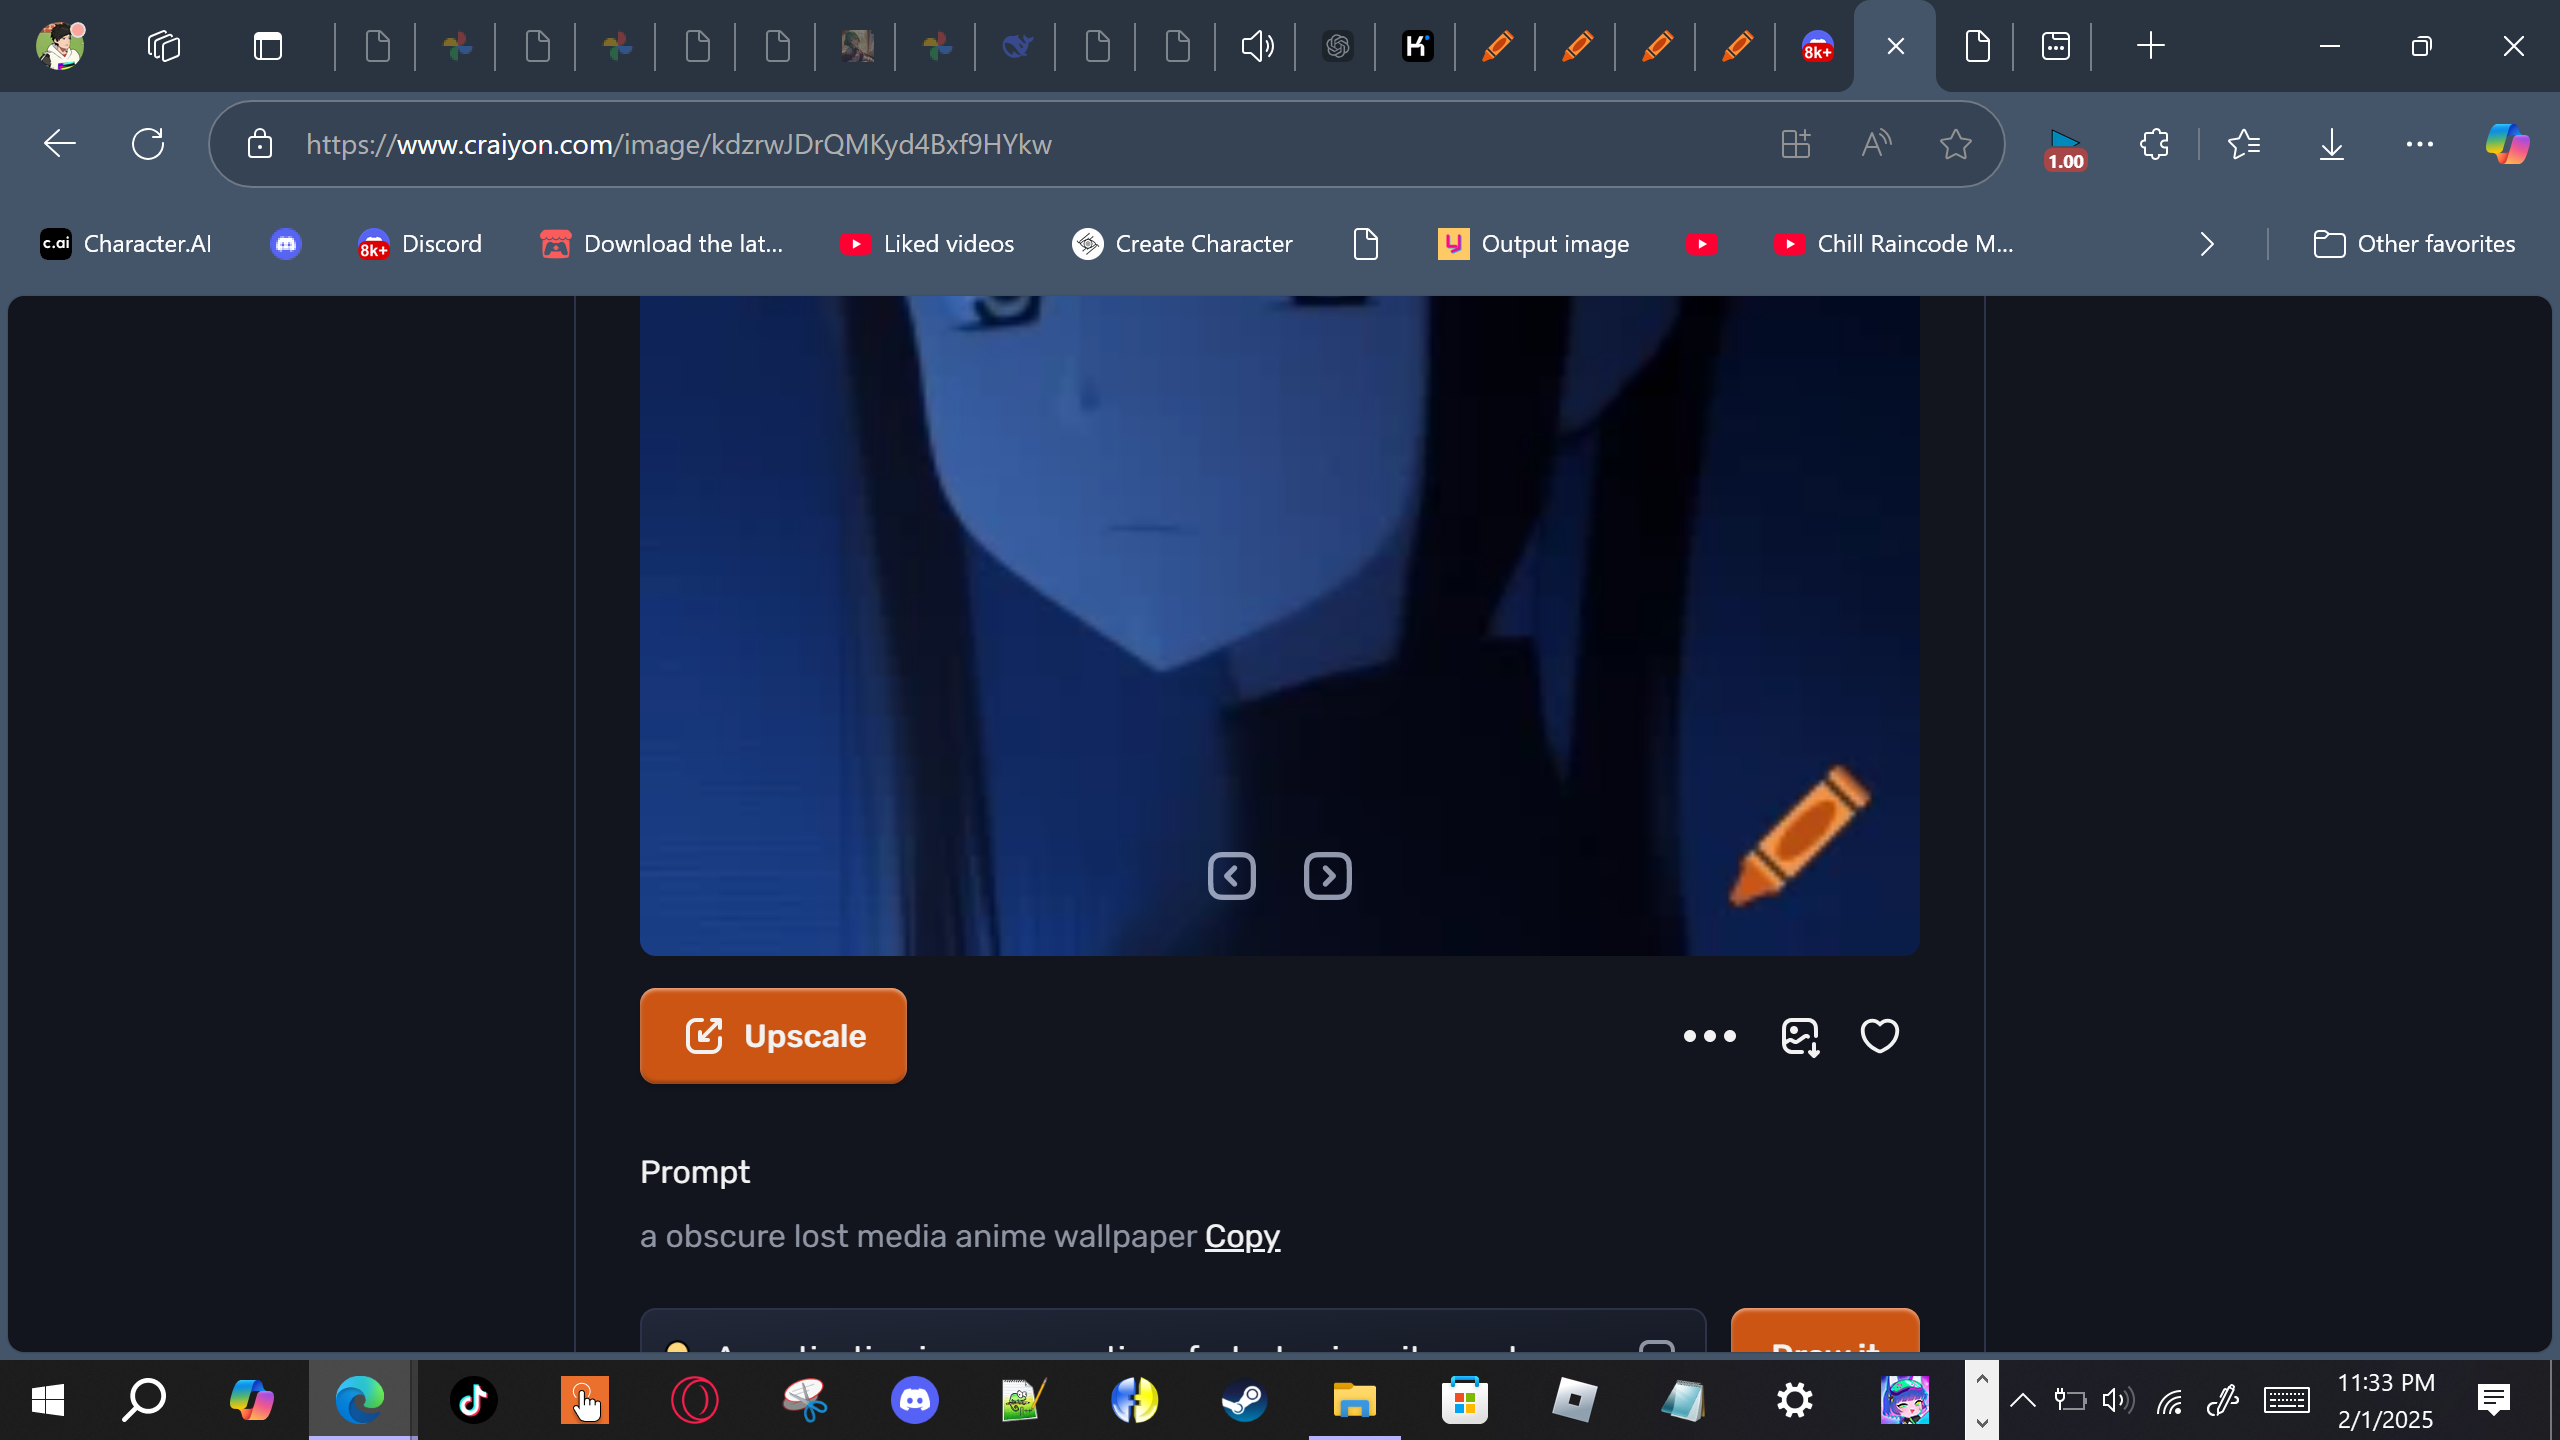The image size is (2560, 1440).
Task: Like the image with heart icon
Action: coord(1879,1036)
